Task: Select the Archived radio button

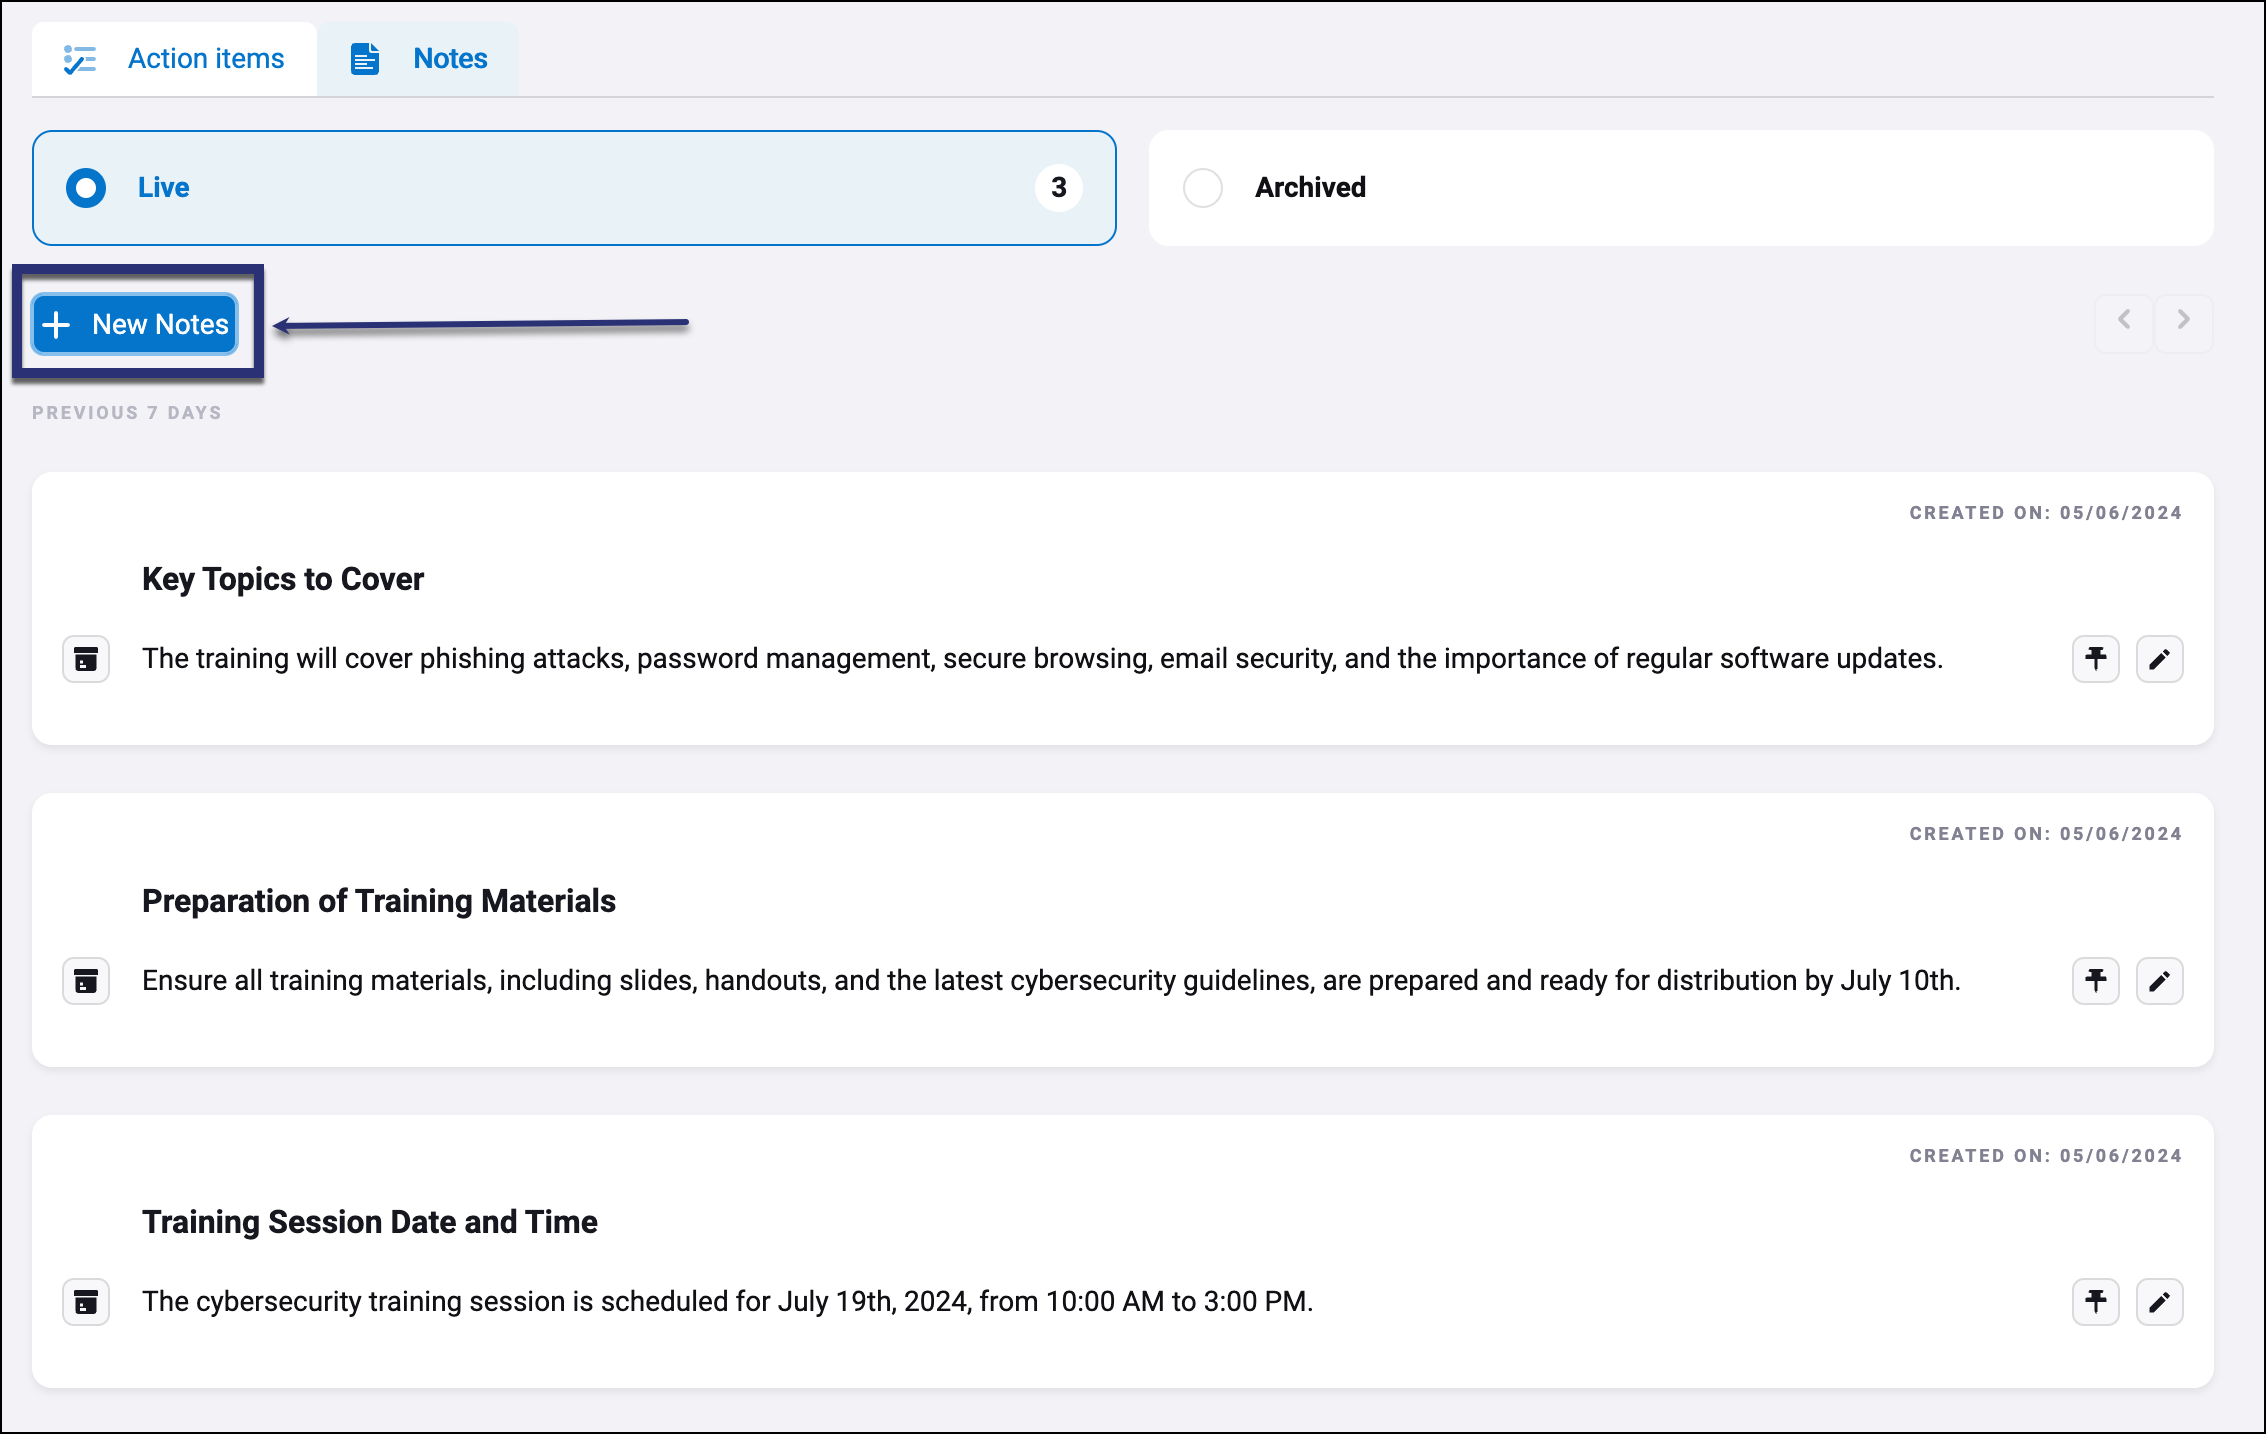Action: pyautogui.click(x=1203, y=188)
